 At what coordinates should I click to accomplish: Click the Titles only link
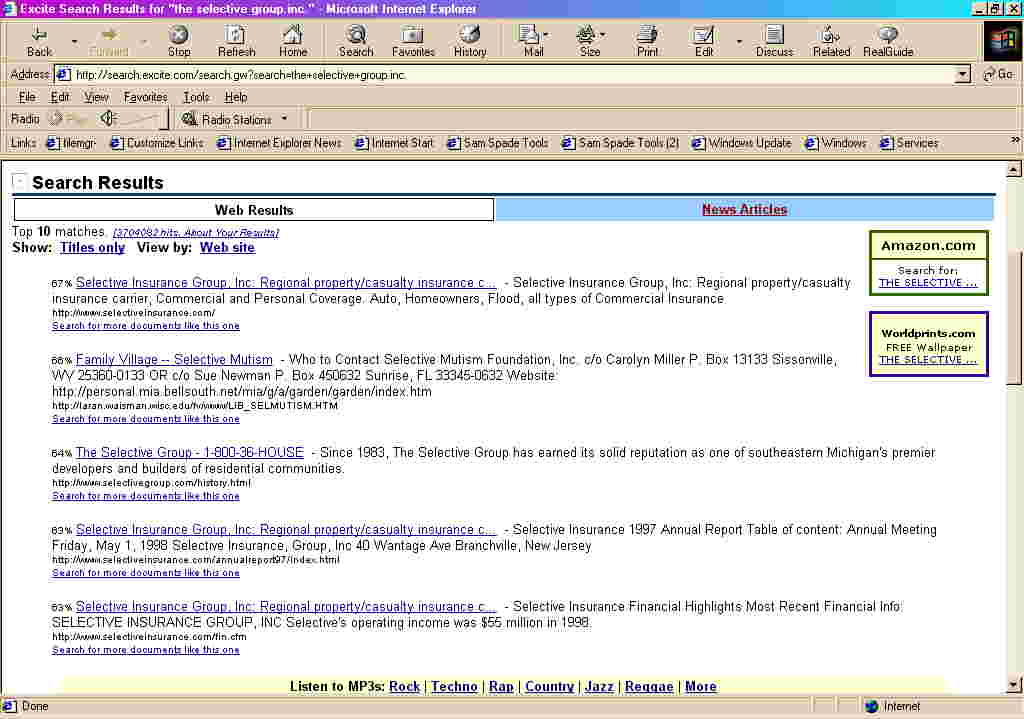[92, 248]
